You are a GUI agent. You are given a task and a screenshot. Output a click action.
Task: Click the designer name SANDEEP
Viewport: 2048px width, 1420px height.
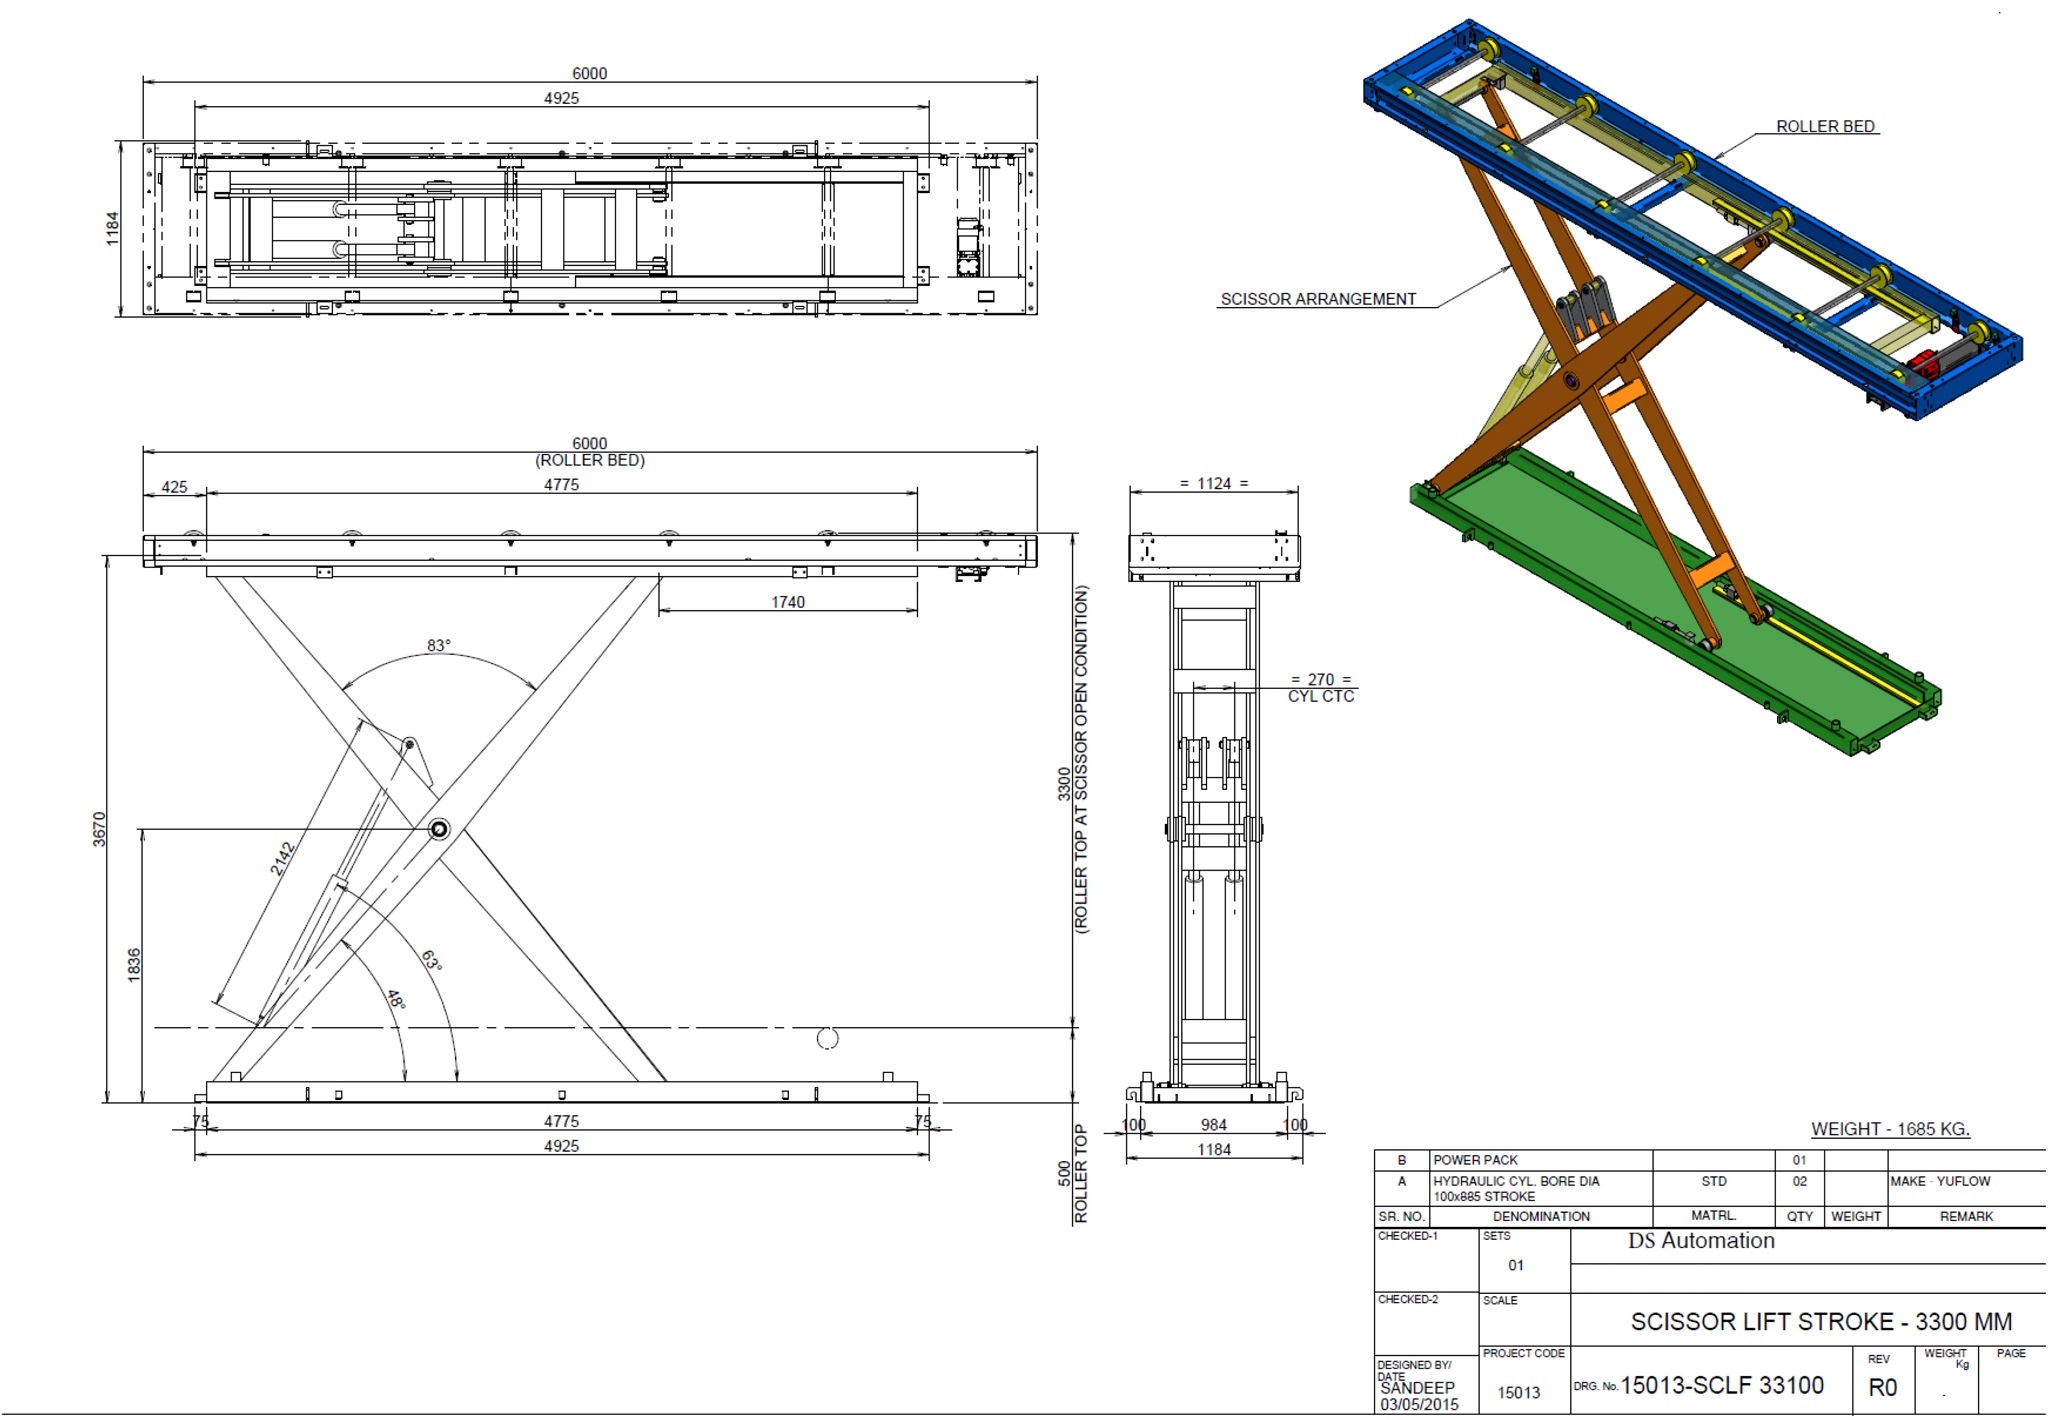[1417, 1388]
